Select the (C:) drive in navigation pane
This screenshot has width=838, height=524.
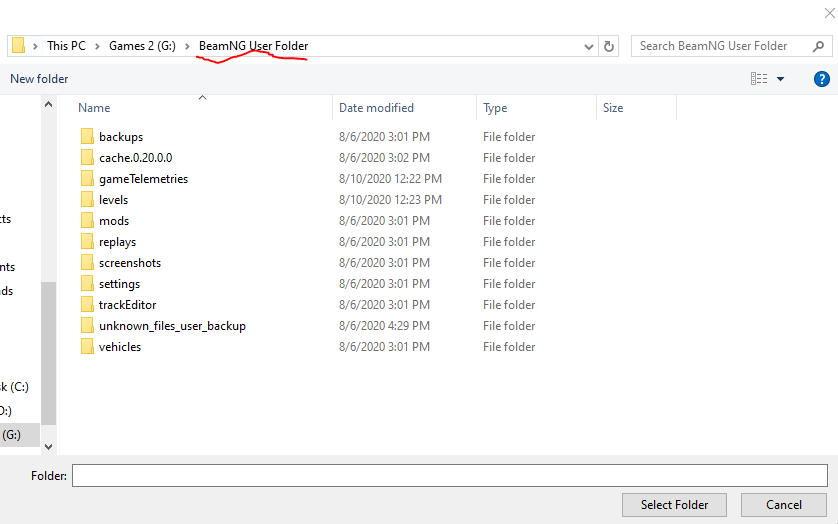coord(14,387)
